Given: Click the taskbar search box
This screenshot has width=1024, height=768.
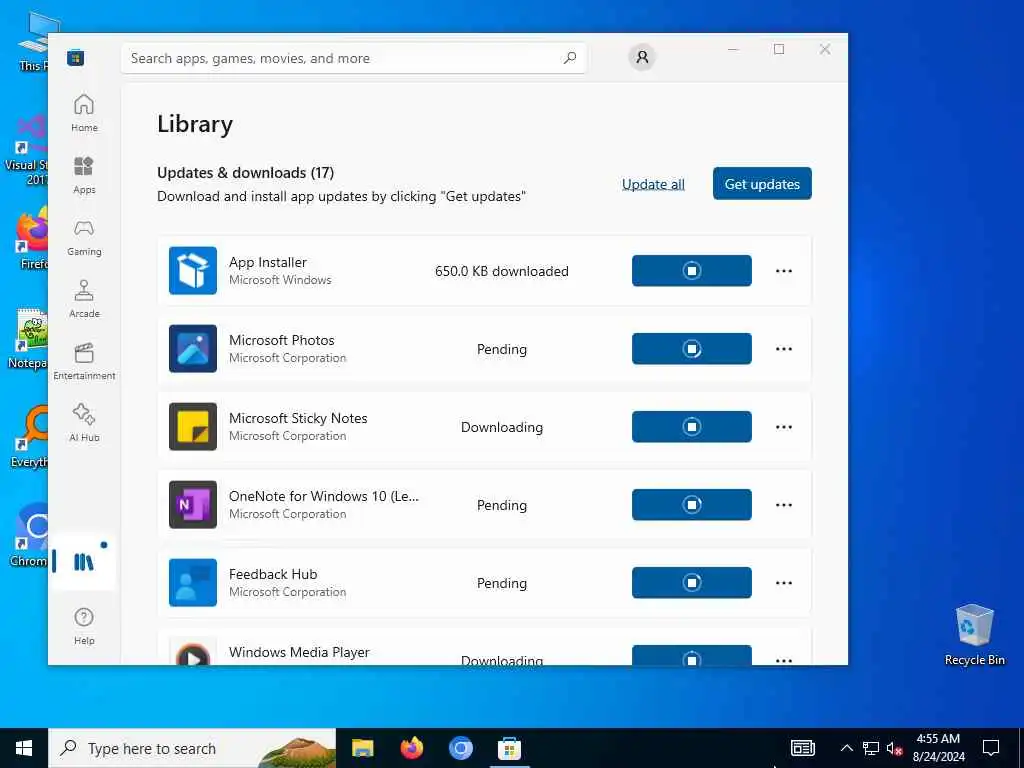Looking at the screenshot, I should pyautogui.click(x=192, y=748).
